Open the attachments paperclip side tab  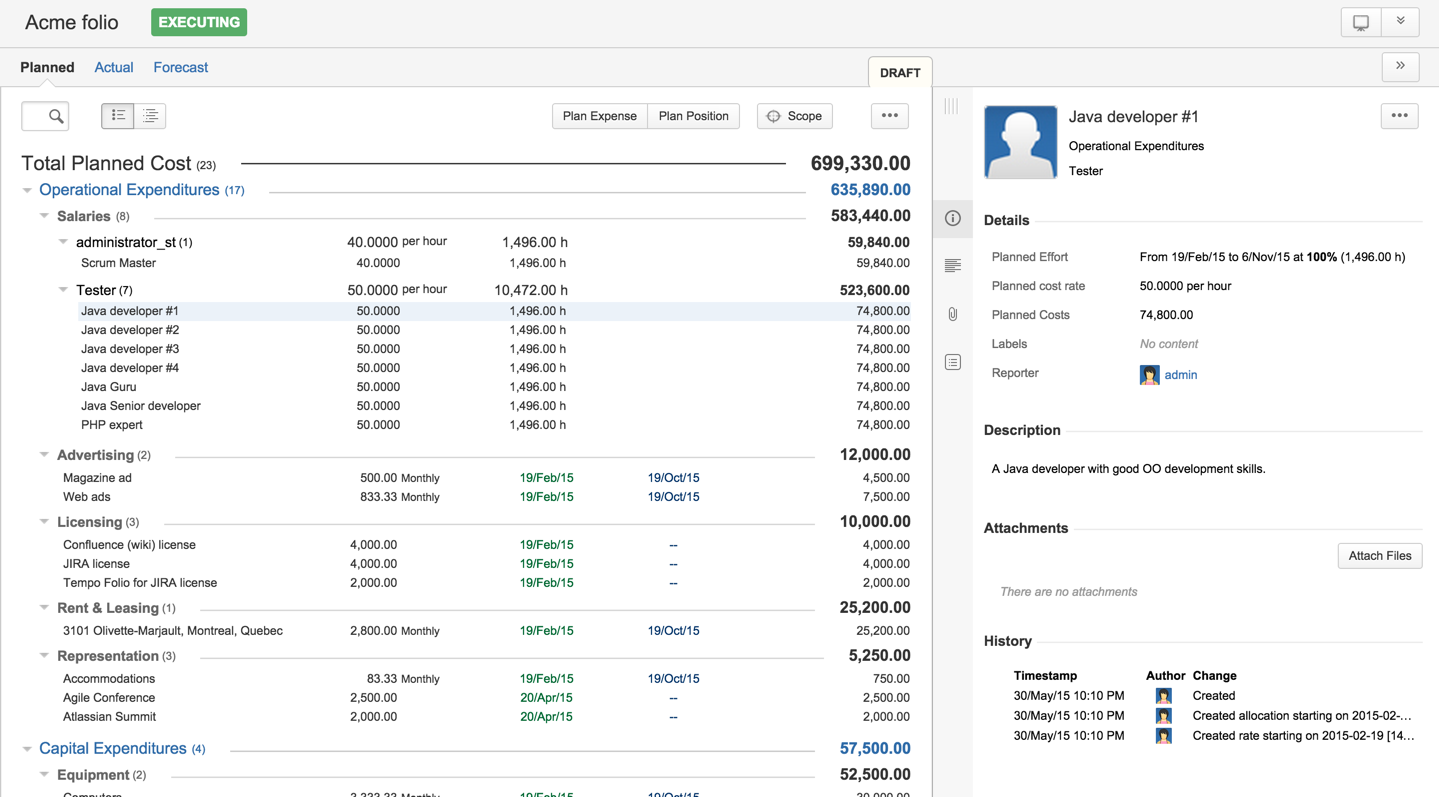(953, 314)
